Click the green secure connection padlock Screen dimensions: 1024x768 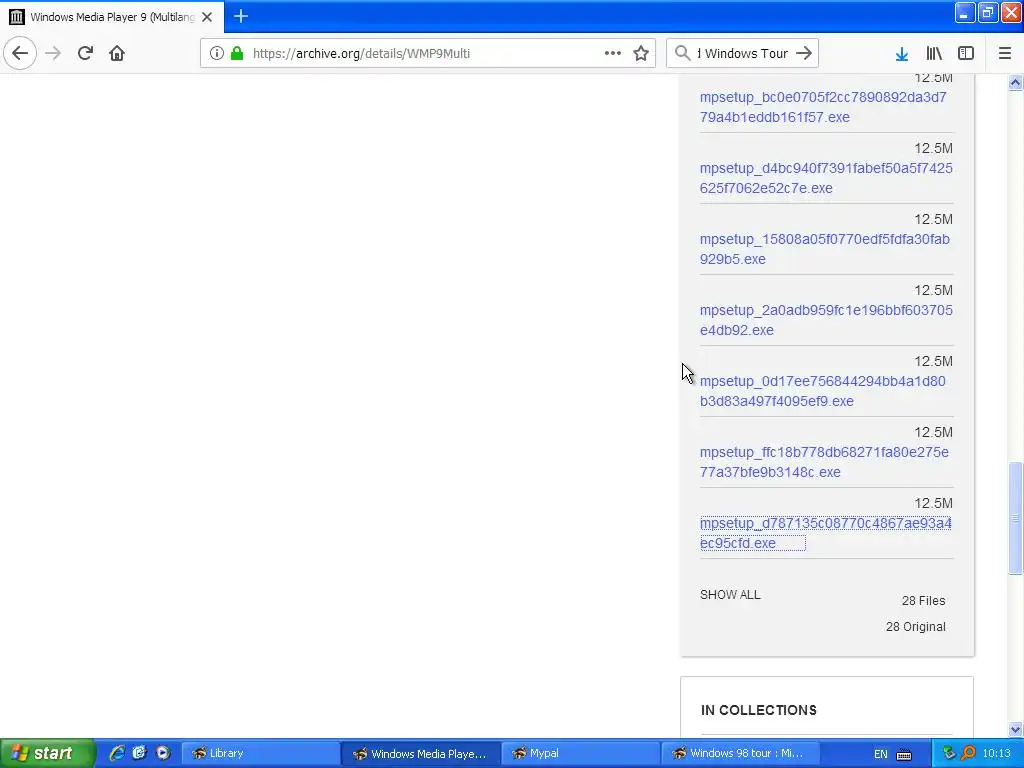point(237,53)
